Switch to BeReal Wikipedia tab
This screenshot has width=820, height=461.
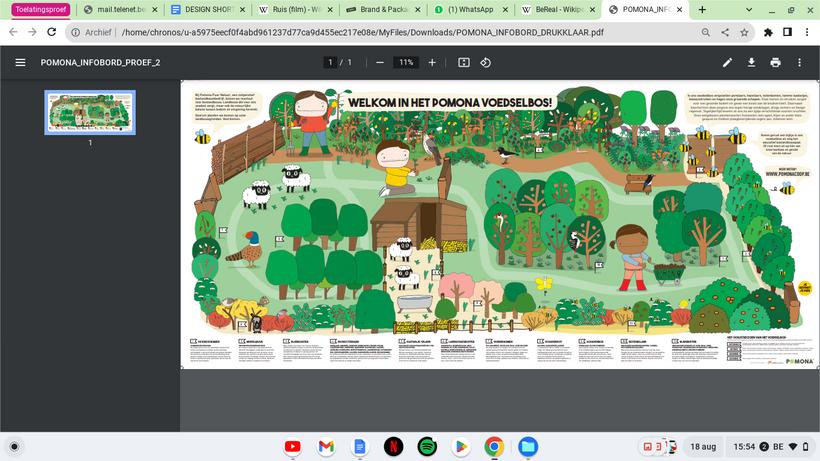(x=558, y=9)
